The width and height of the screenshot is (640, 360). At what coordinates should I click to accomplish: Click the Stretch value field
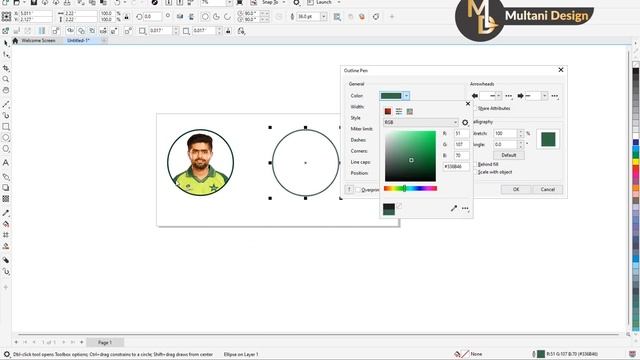pos(505,133)
